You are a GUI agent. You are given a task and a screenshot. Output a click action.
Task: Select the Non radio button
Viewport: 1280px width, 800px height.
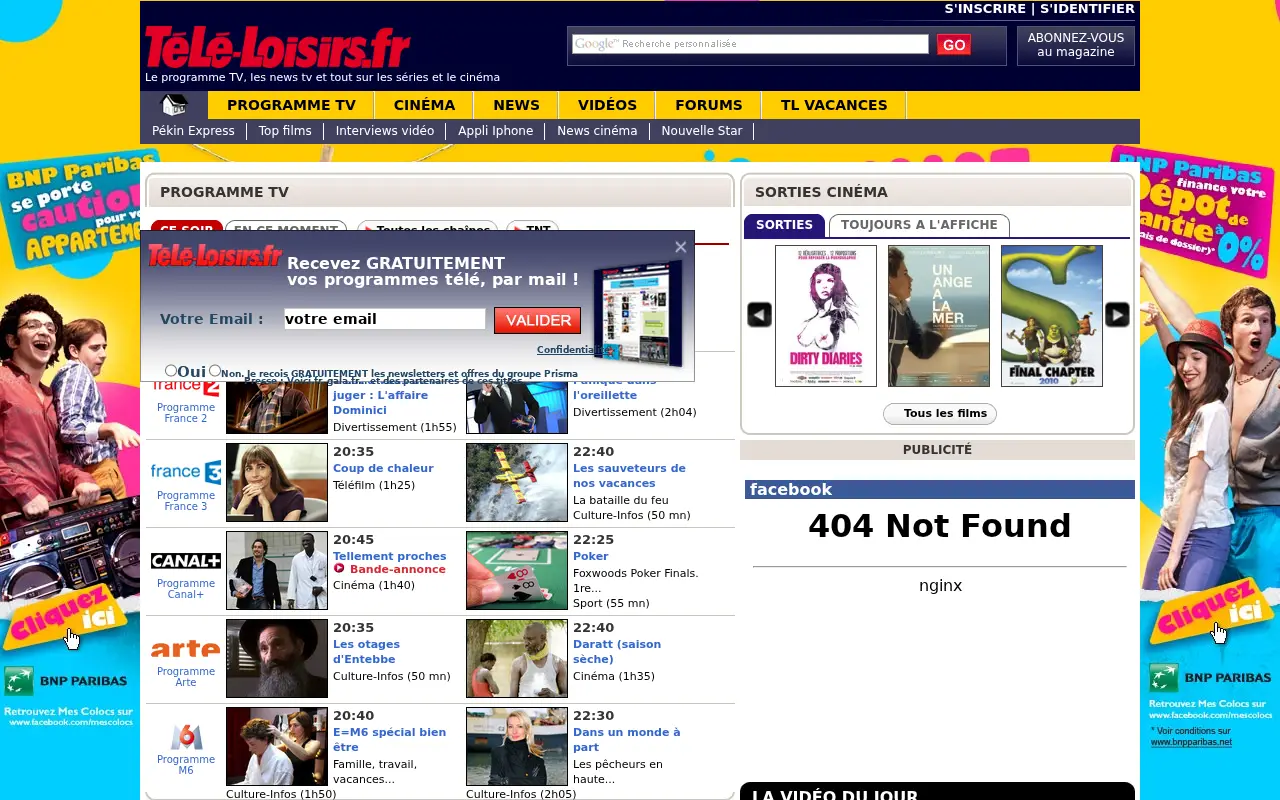215,370
